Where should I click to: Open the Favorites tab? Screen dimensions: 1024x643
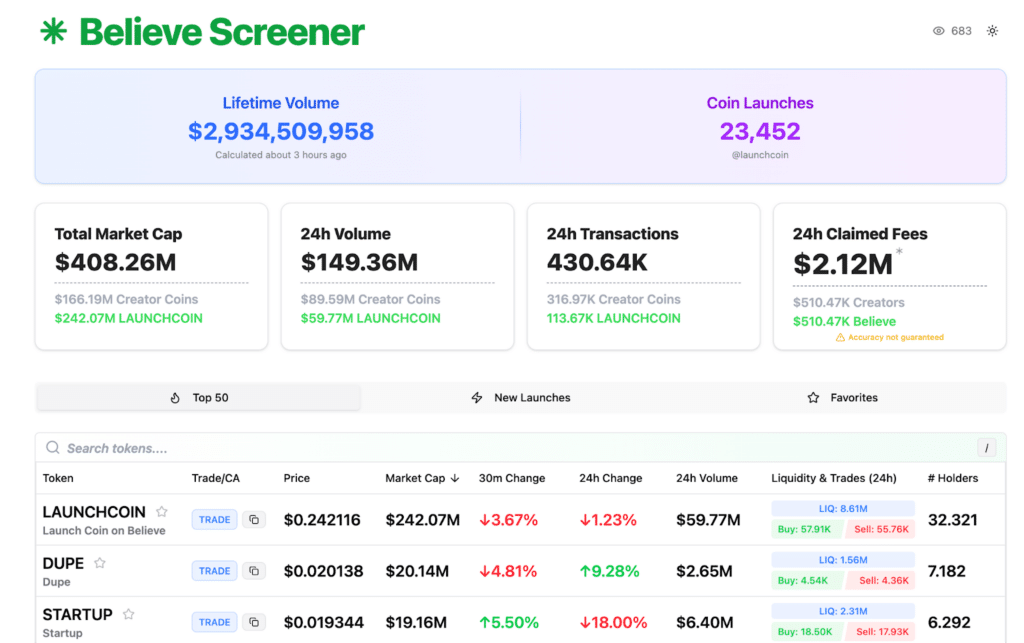(x=842, y=398)
